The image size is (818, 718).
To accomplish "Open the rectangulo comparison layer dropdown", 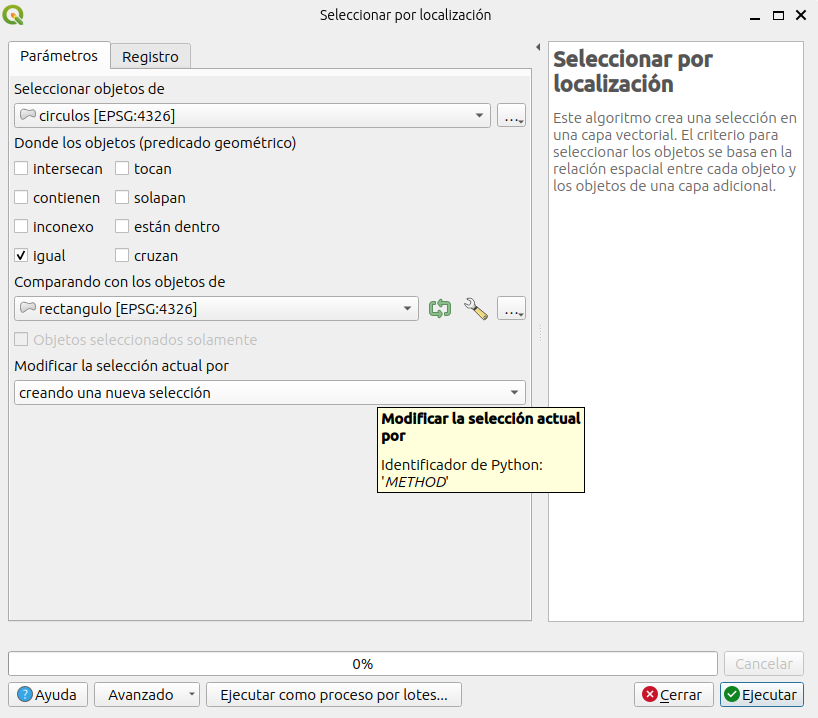I will pyautogui.click(x=217, y=309).
